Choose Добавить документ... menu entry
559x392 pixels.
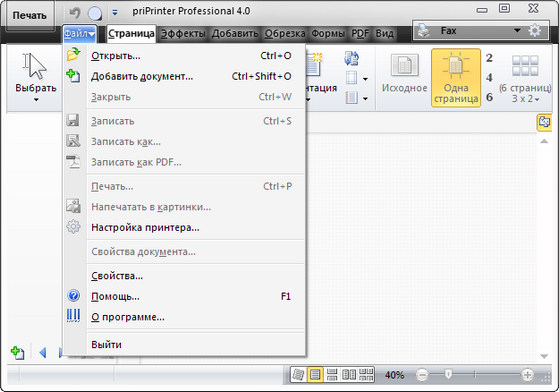coord(185,76)
